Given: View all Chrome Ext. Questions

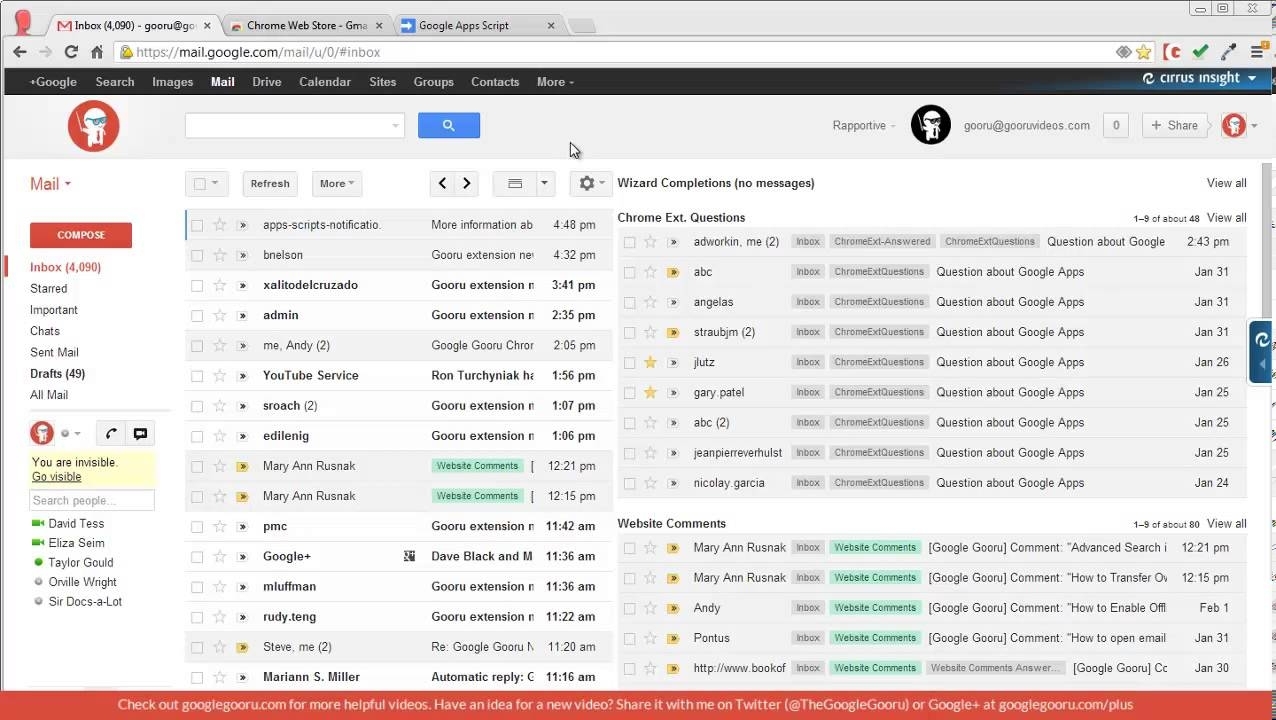Looking at the screenshot, I should (x=1226, y=218).
